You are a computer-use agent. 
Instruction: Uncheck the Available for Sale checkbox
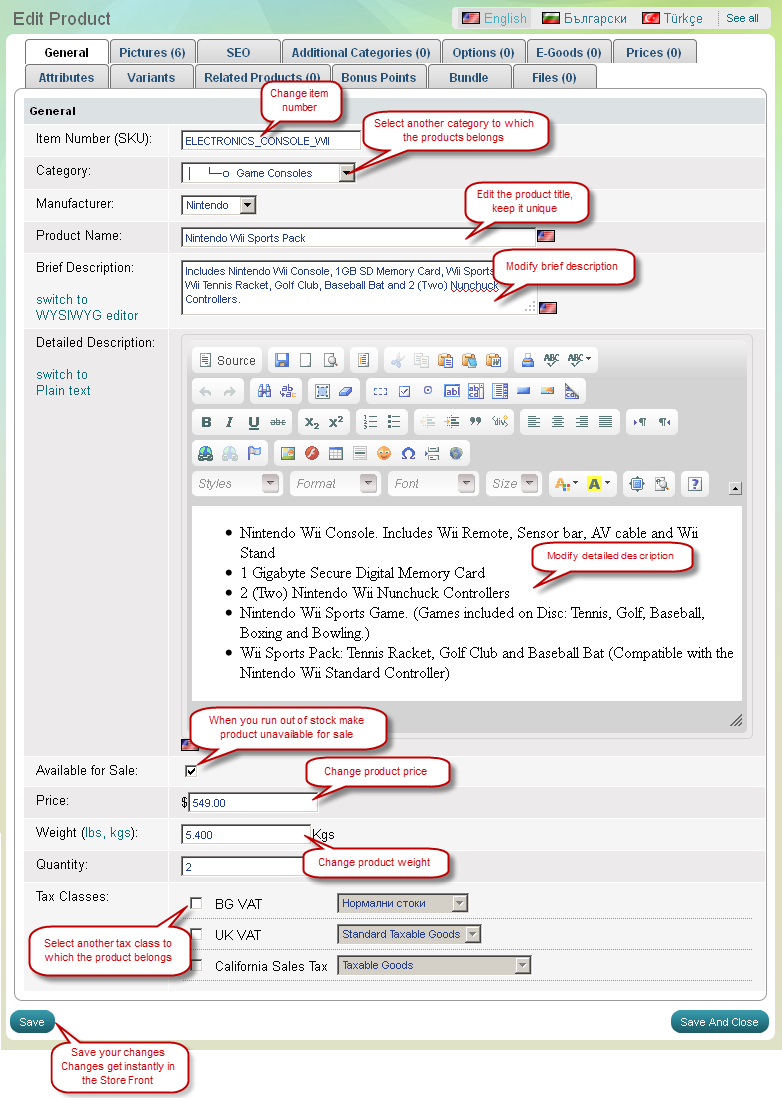point(191,771)
